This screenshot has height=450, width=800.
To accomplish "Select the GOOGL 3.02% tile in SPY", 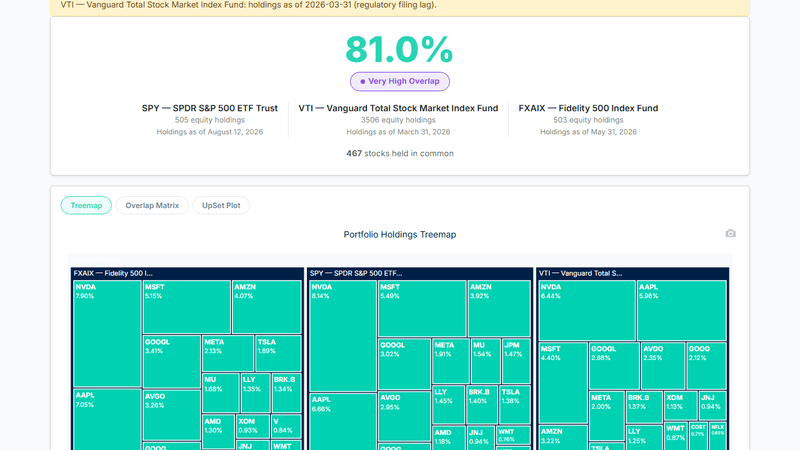I will click(x=405, y=364).
